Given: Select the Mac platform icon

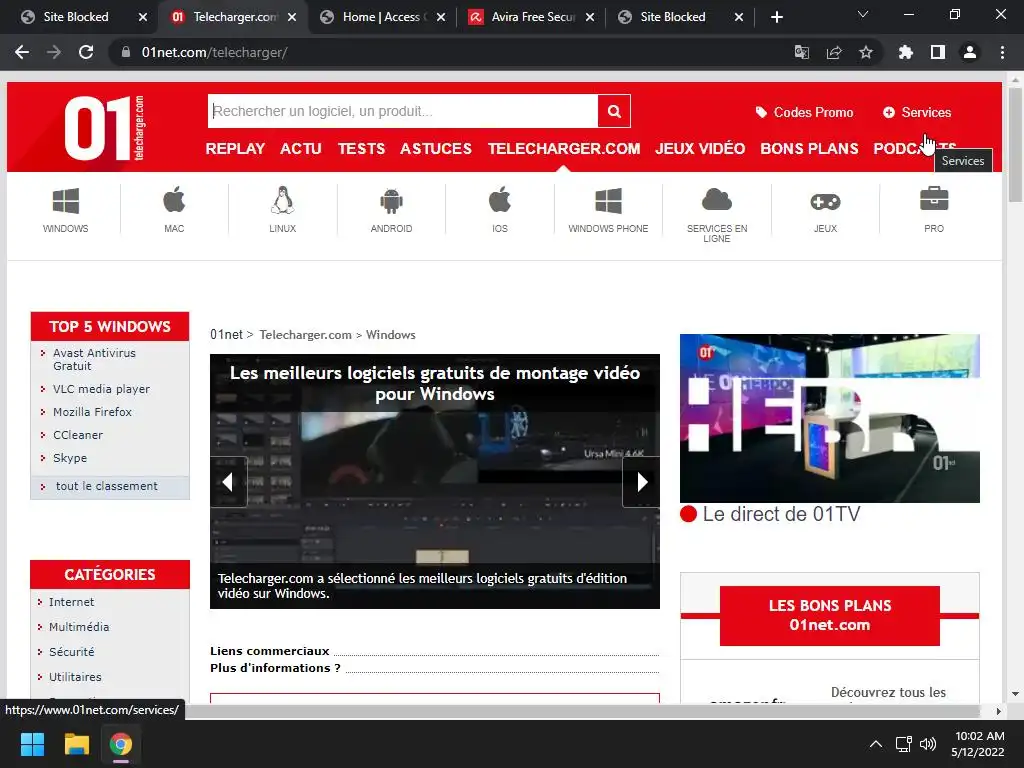Looking at the screenshot, I should coord(174,200).
